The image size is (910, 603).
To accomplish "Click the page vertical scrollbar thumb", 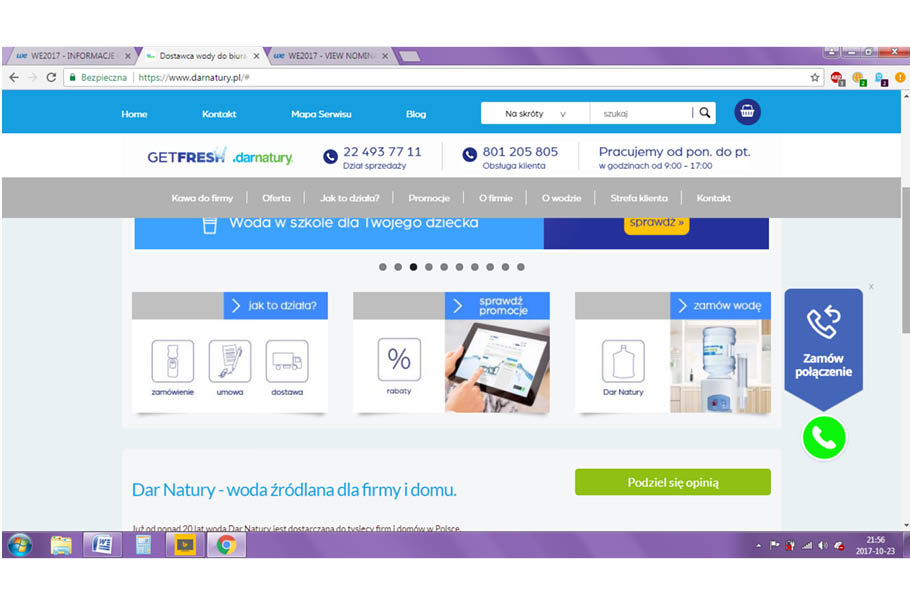I will tap(905, 260).
